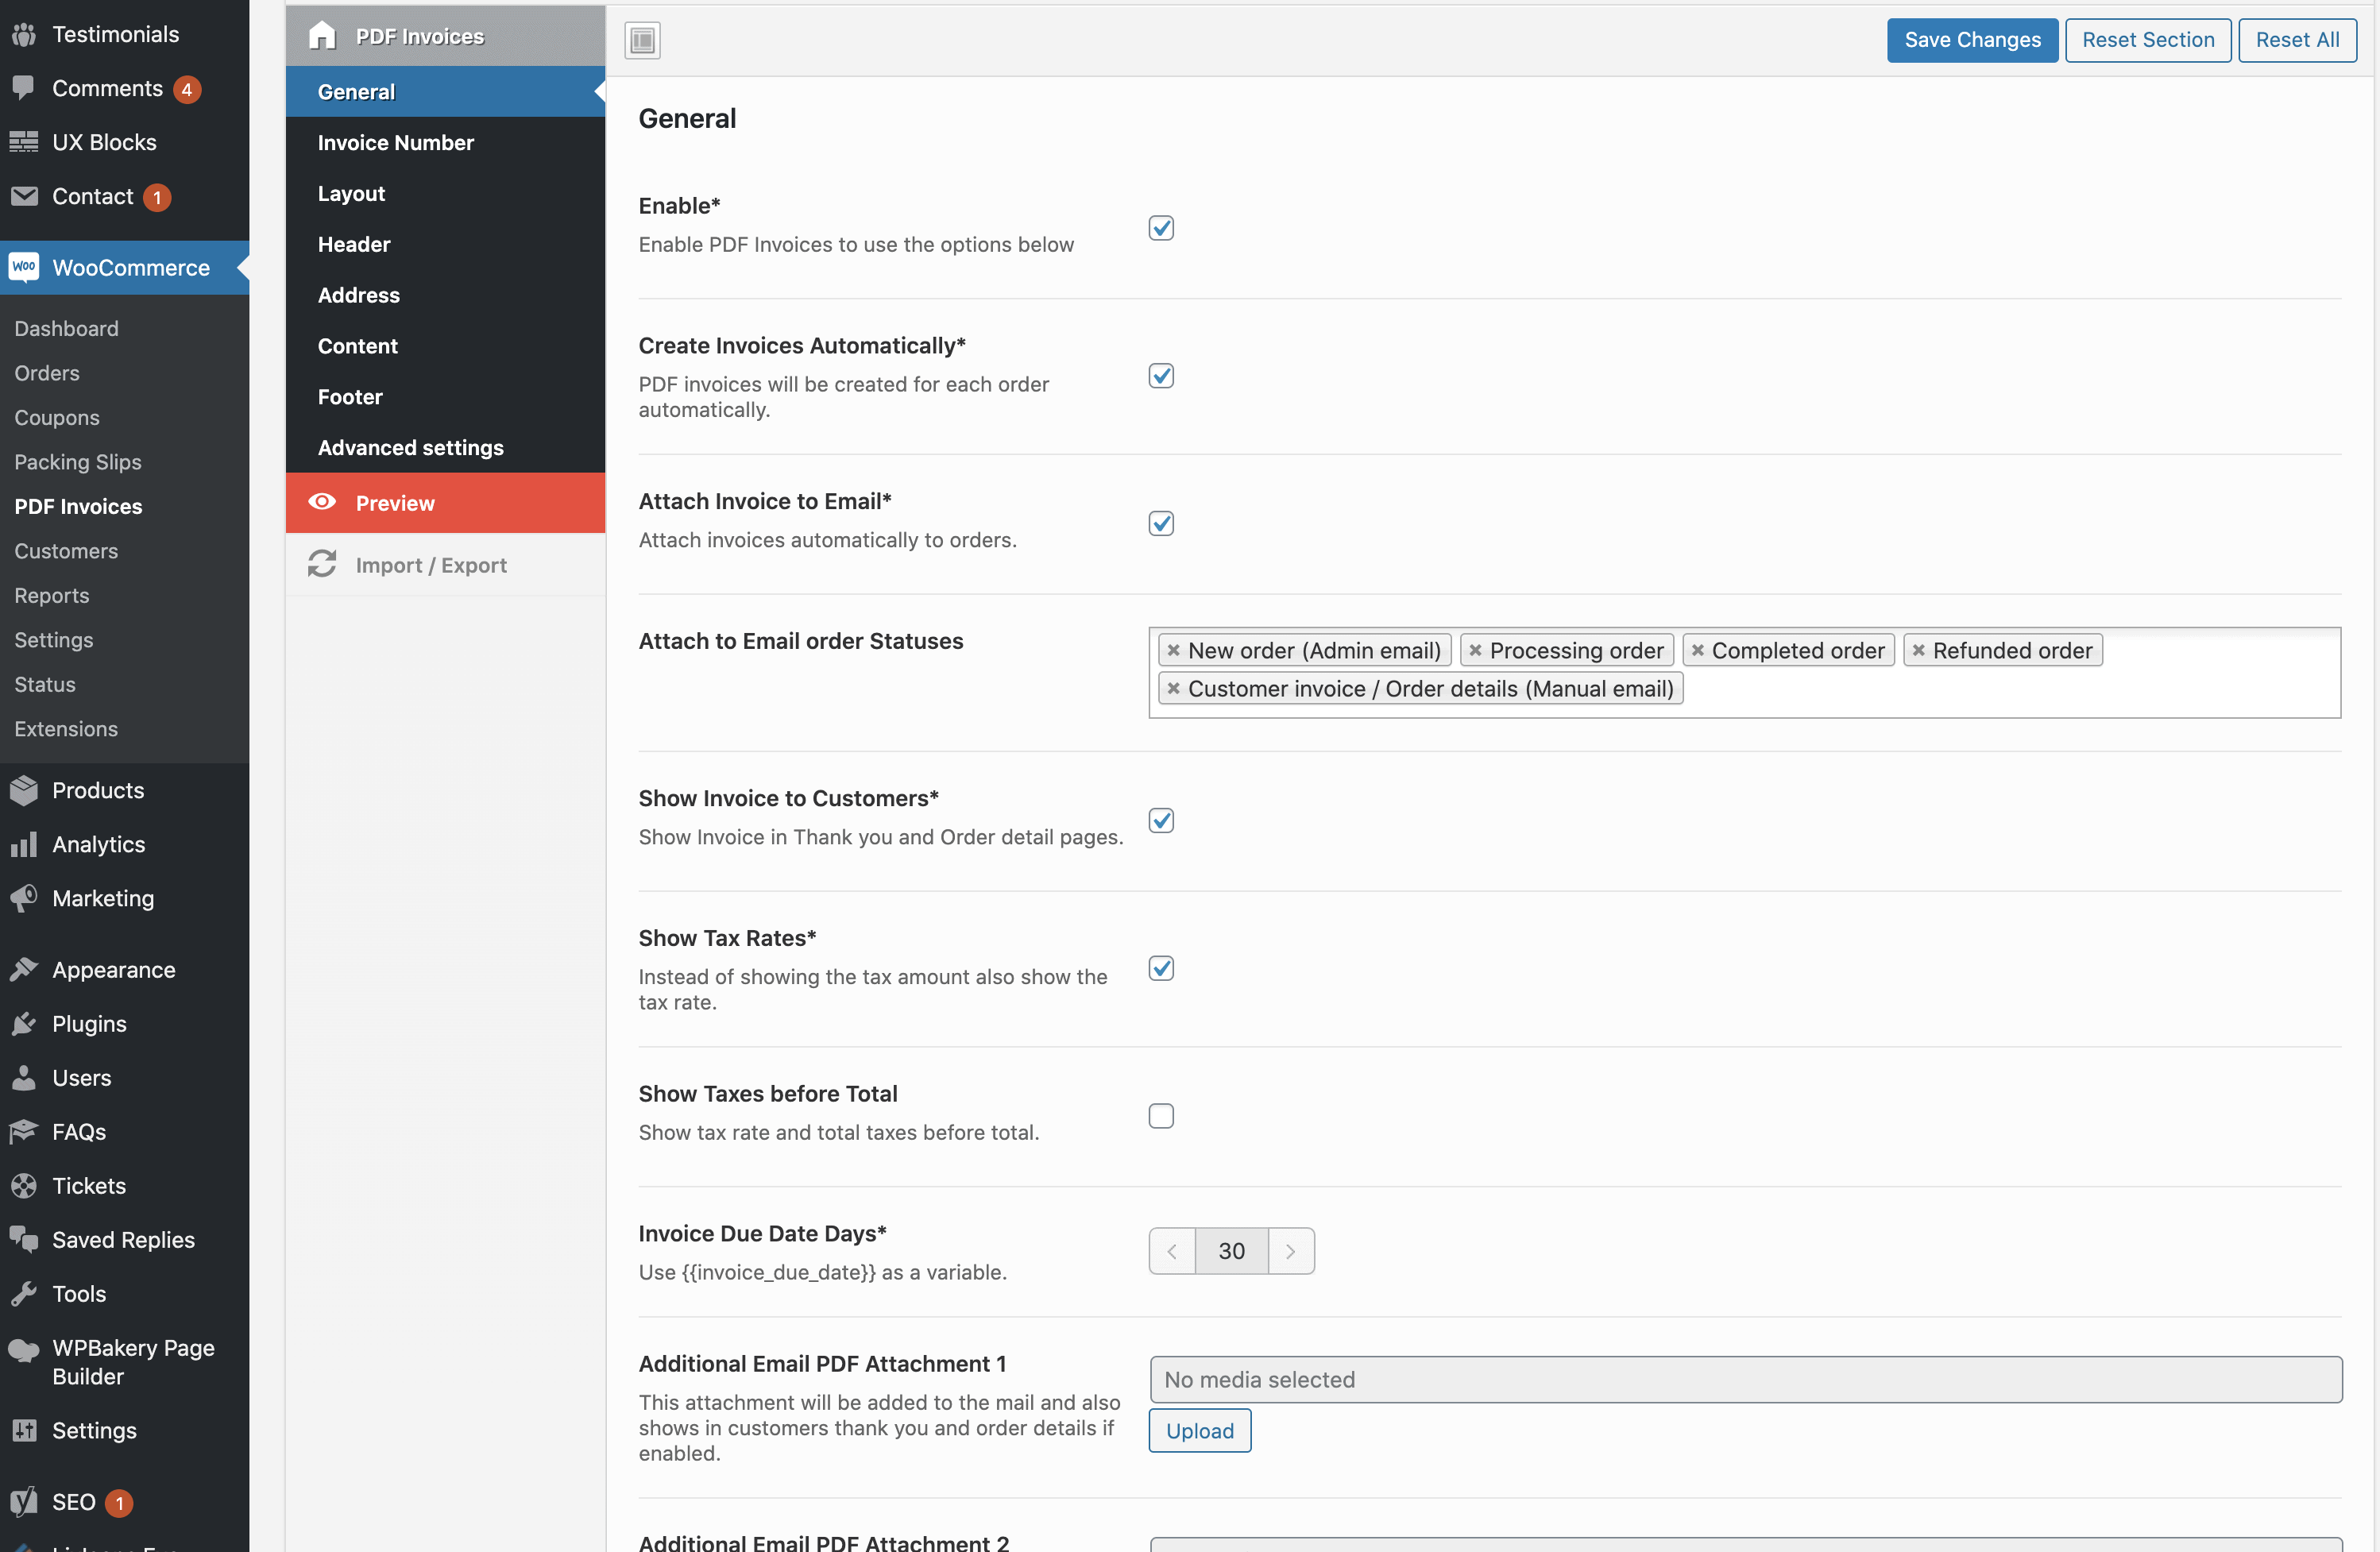Image resolution: width=2380 pixels, height=1552 pixels.
Task: Increment Invoice Due Date Days stepper
Action: click(1291, 1250)
